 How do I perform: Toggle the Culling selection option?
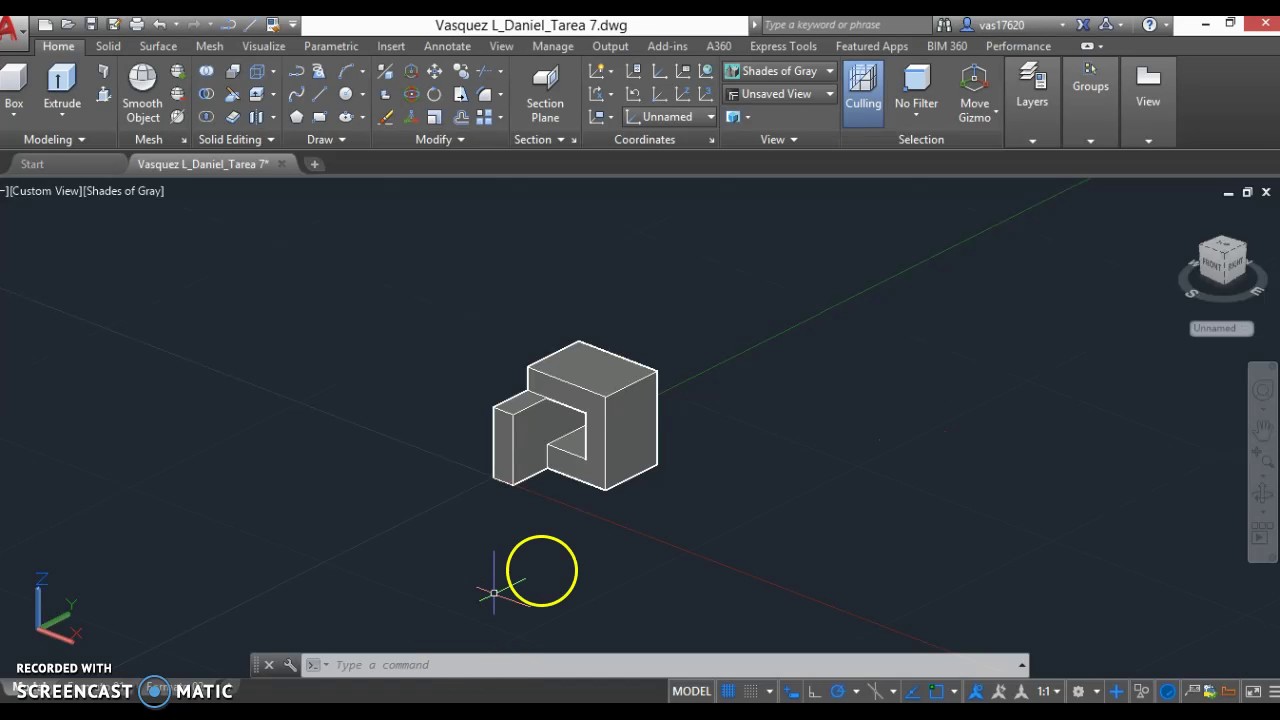pyautogui.click(x=863, y=93)
